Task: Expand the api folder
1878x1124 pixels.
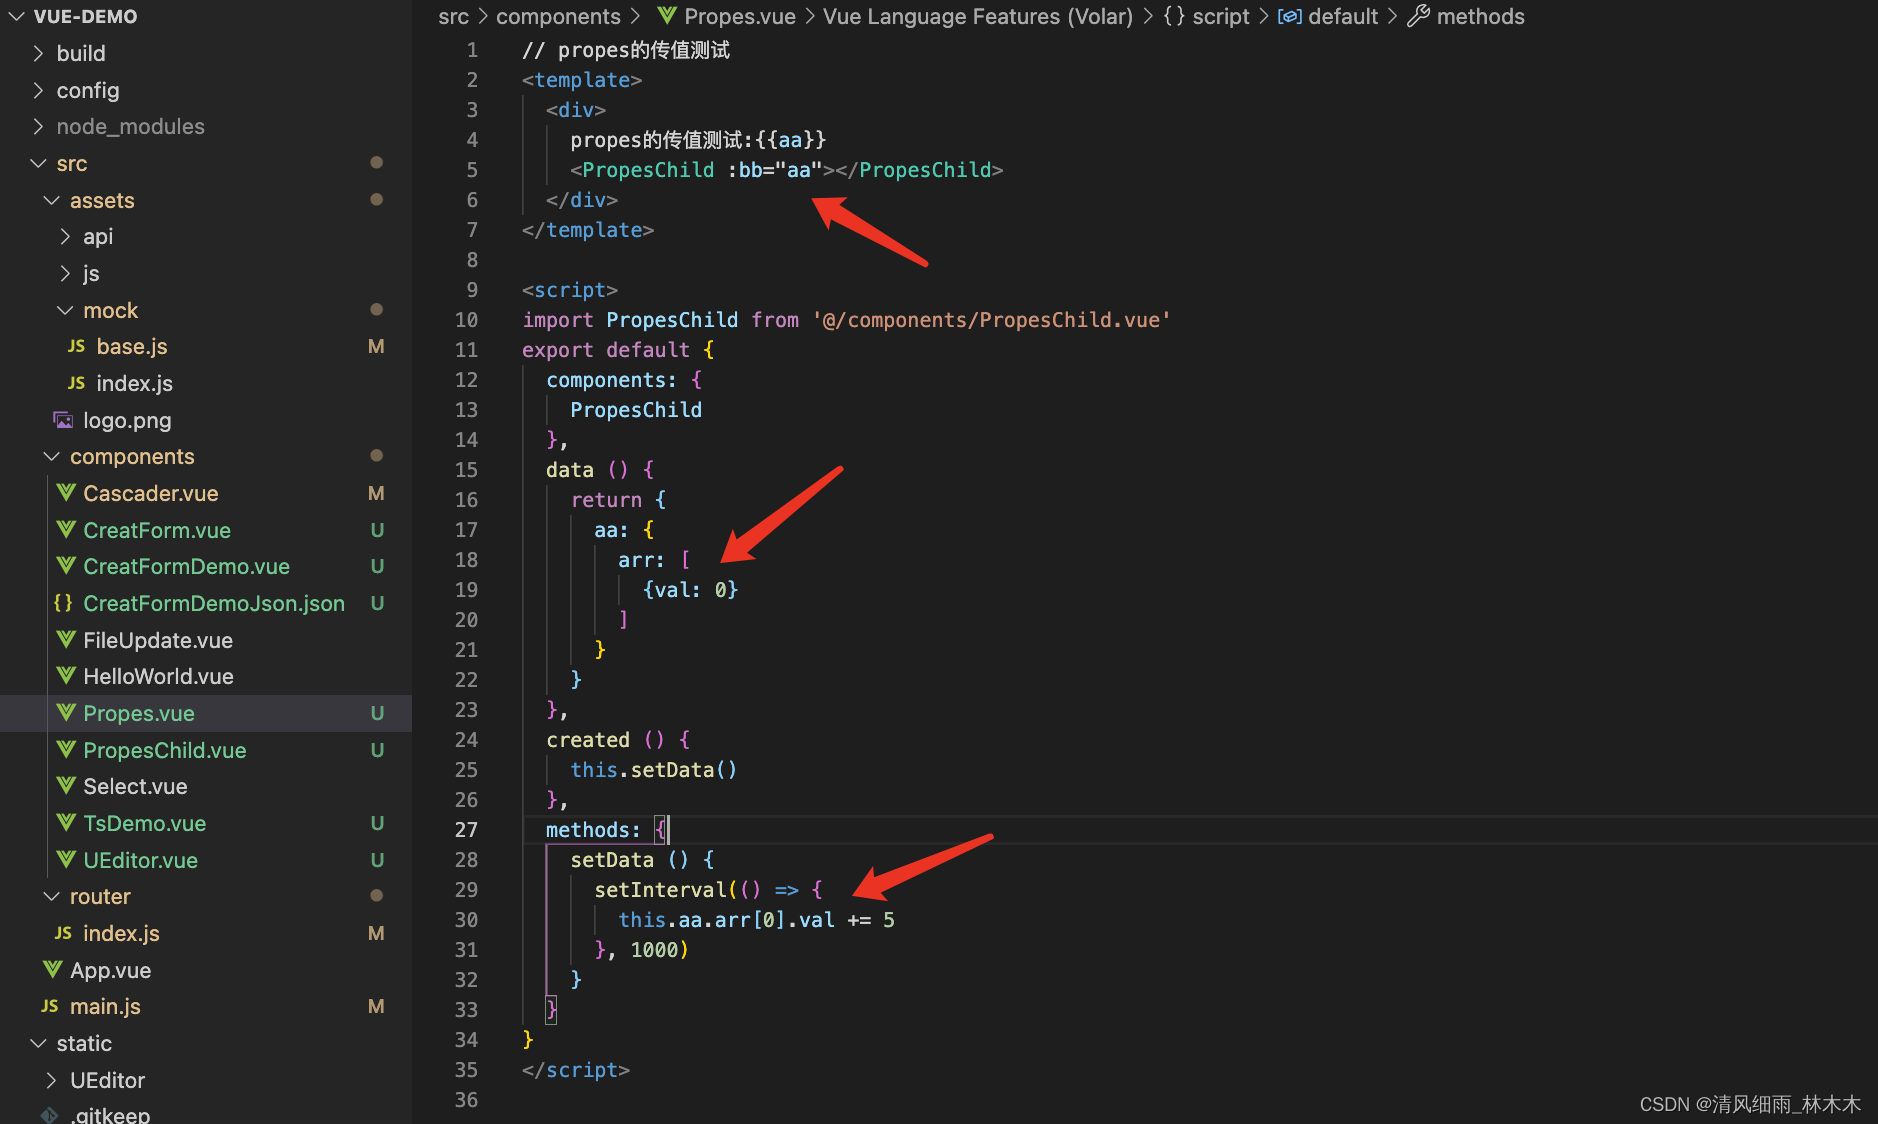Action: click(65, 236)
